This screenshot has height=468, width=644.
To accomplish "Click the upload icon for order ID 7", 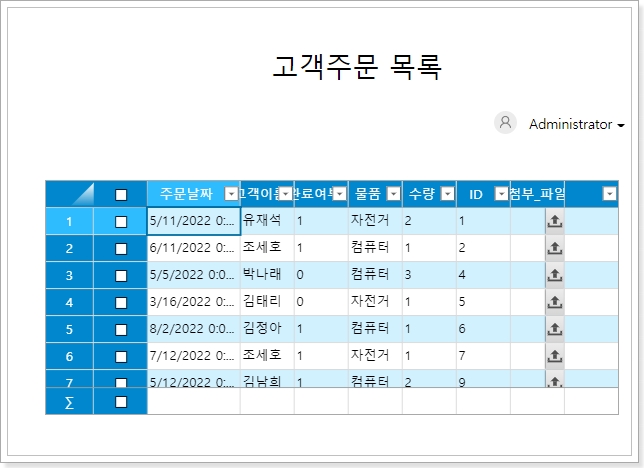I will (555, 356).
